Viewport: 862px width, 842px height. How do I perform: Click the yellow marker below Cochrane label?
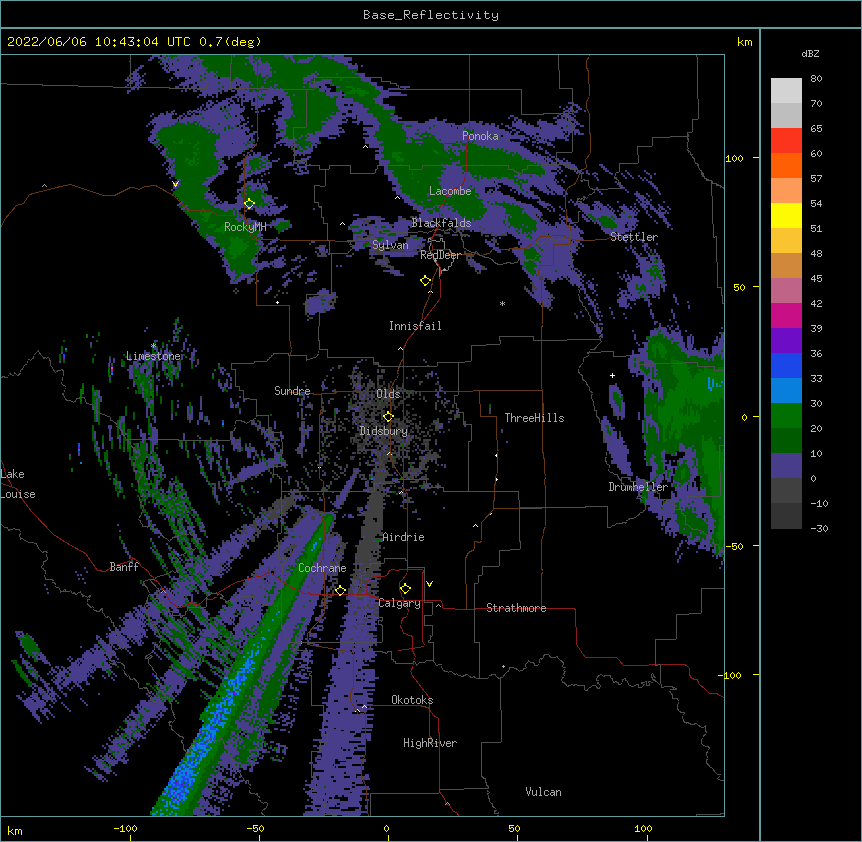340,590
